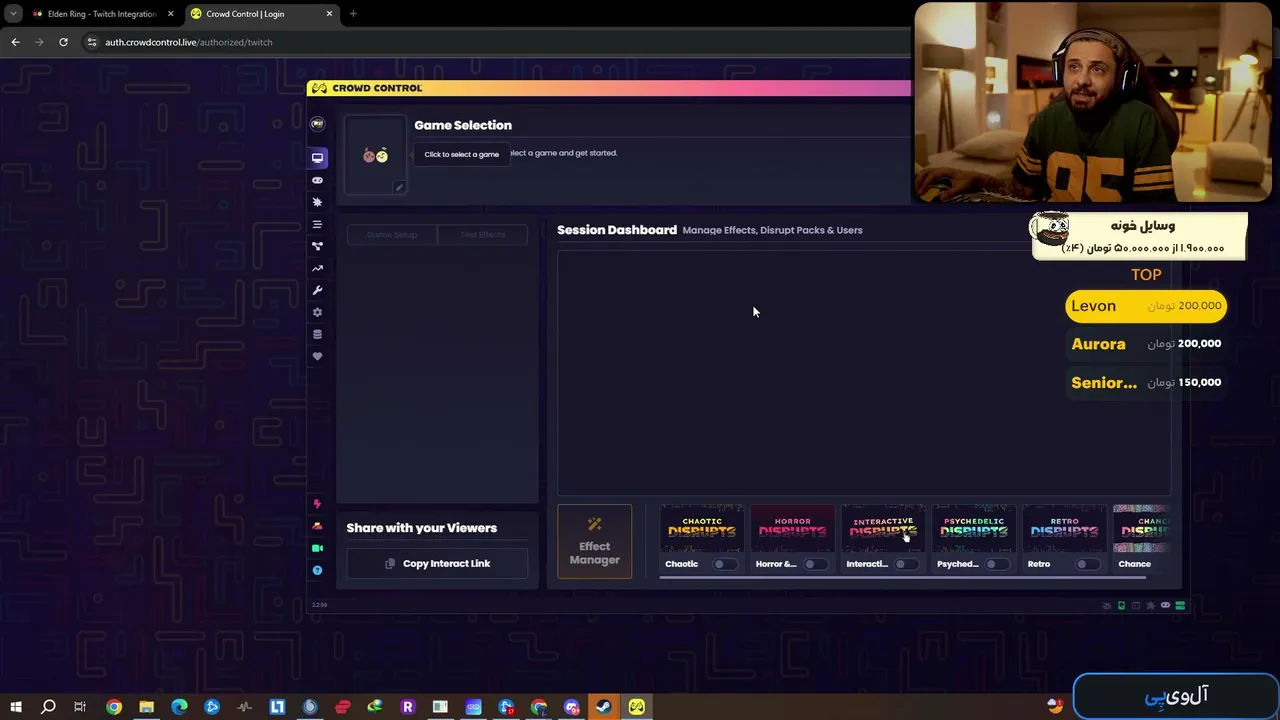Image resolution: width=1280 pixels, height=720 pixels.
Task: Switch to the Crowd Control Login browser tab
Action: pos(261,14)
